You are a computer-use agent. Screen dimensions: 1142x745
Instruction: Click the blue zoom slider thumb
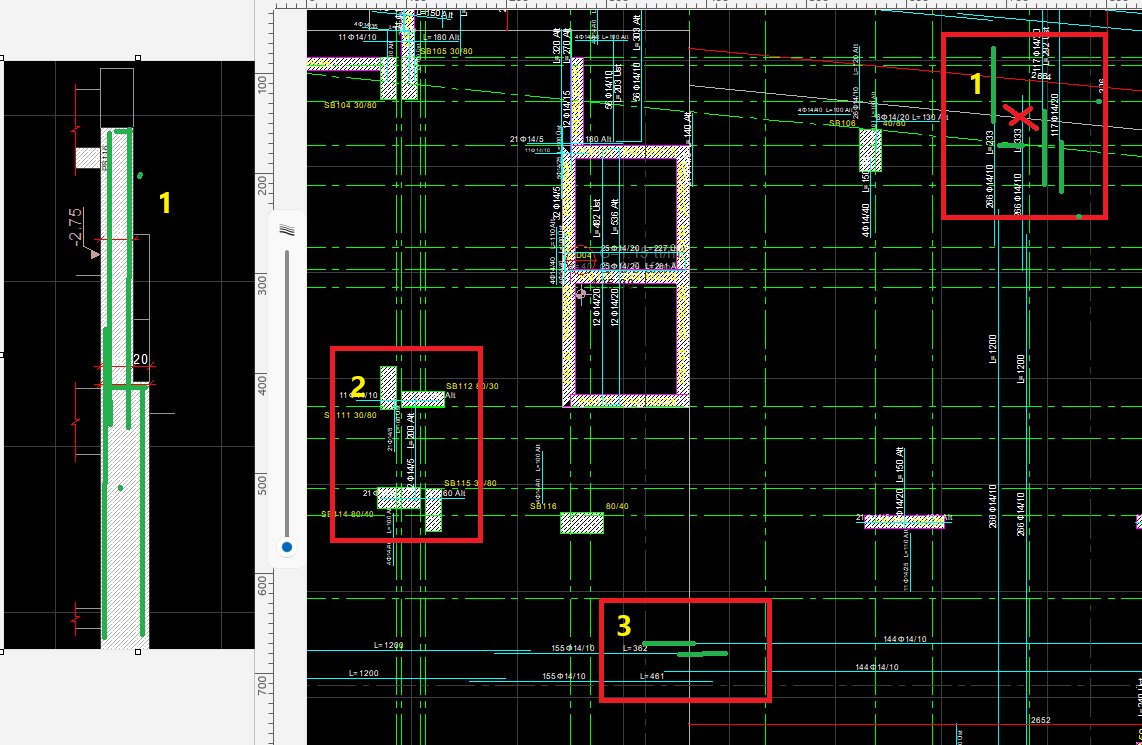pos(287,547)
